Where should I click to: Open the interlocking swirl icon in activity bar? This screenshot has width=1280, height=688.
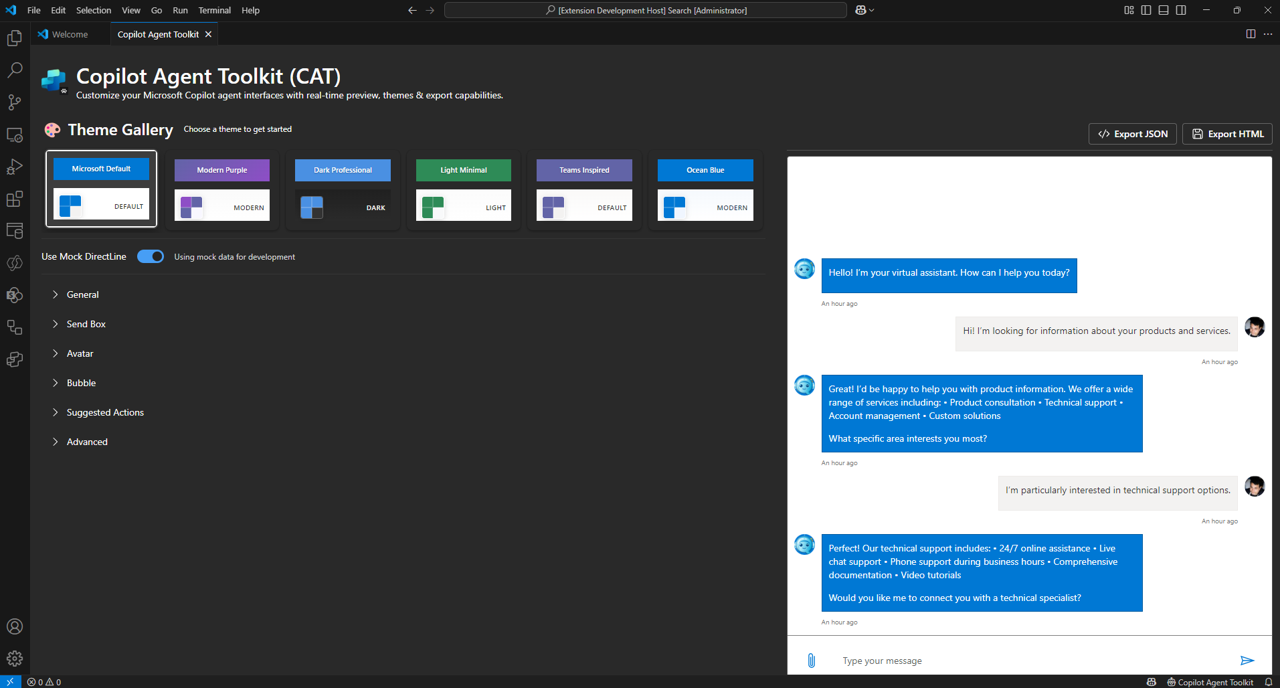coord(14,263)
